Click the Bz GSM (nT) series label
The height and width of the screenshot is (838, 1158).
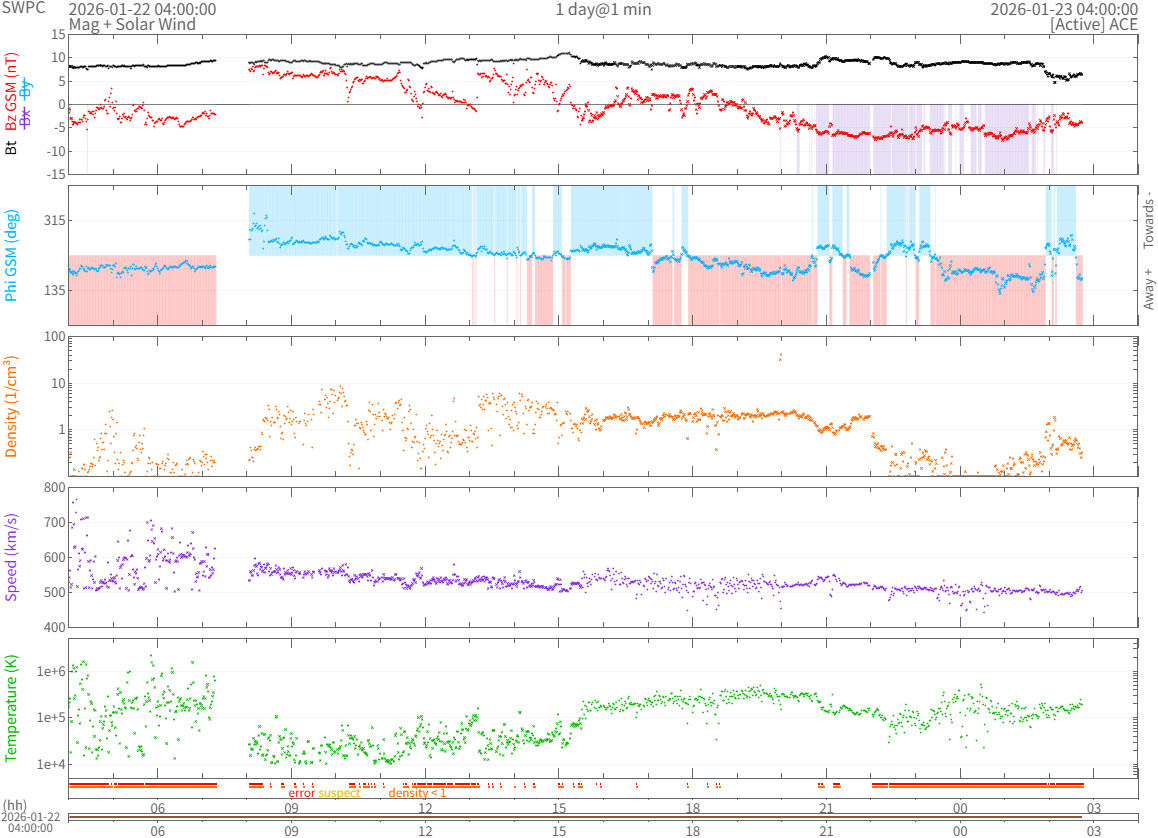click(x=12, y=93)
